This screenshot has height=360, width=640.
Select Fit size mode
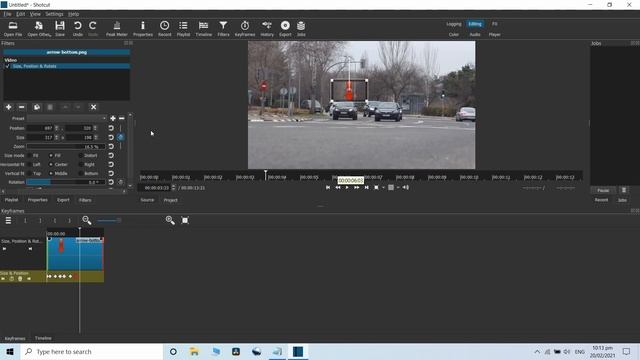coord(33,156)
